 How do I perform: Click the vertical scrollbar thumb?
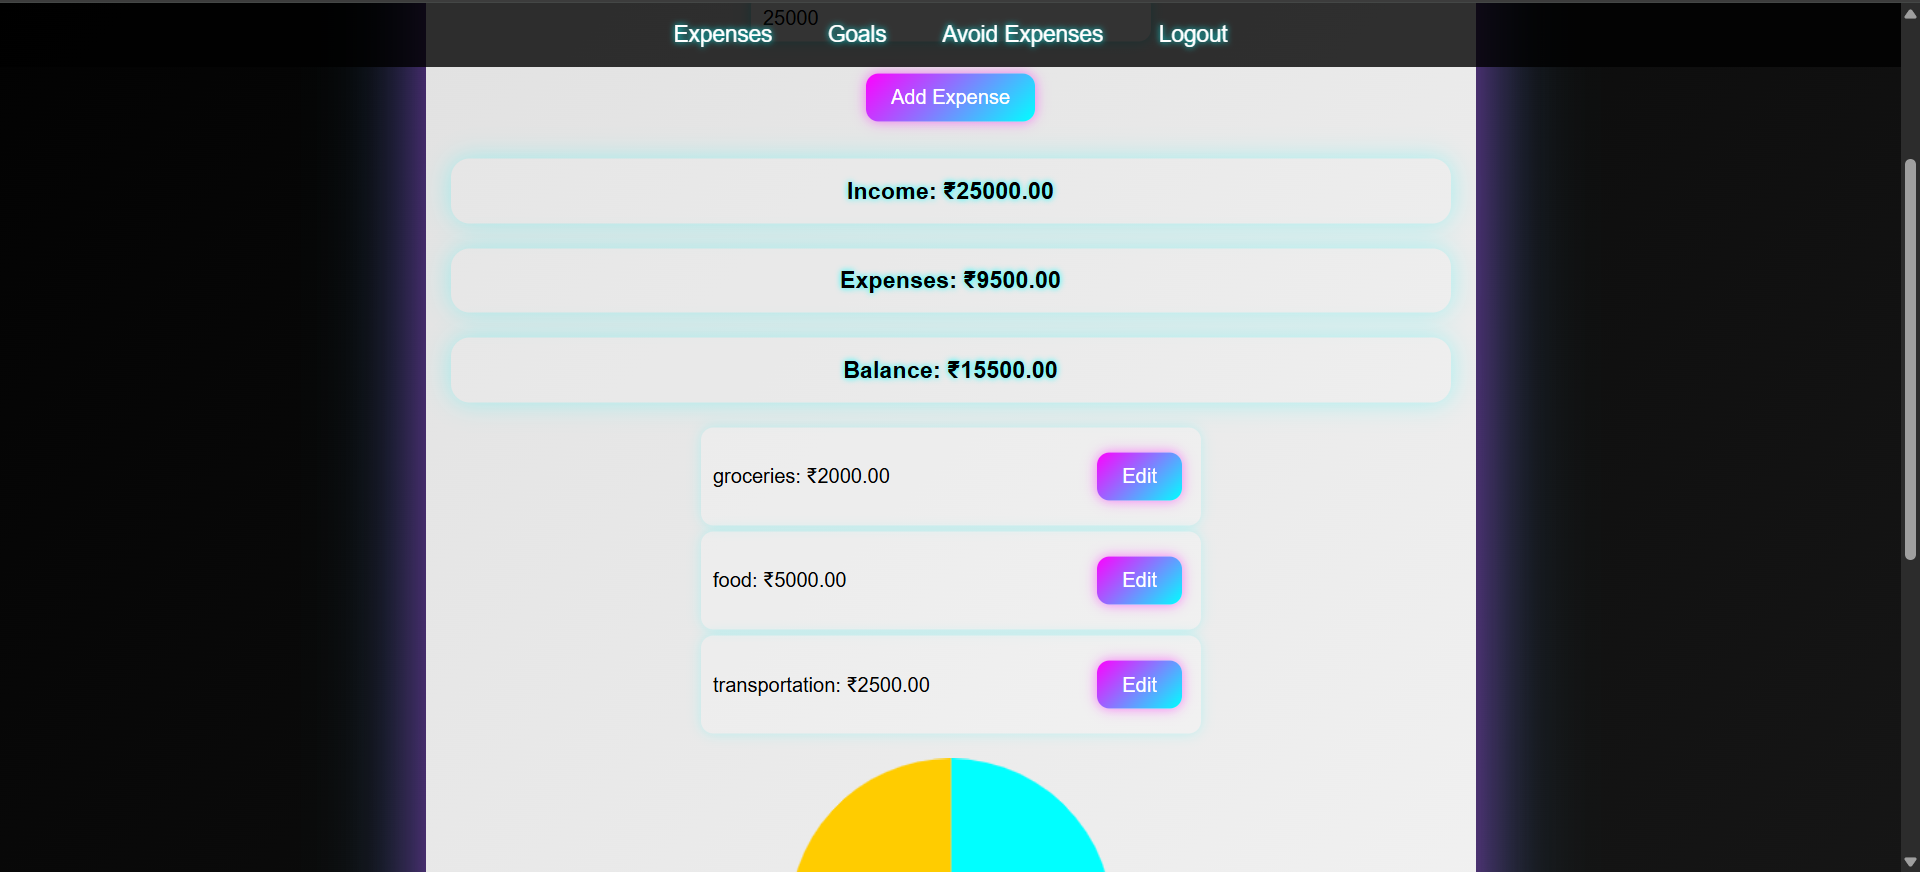tap(1910, 360)
